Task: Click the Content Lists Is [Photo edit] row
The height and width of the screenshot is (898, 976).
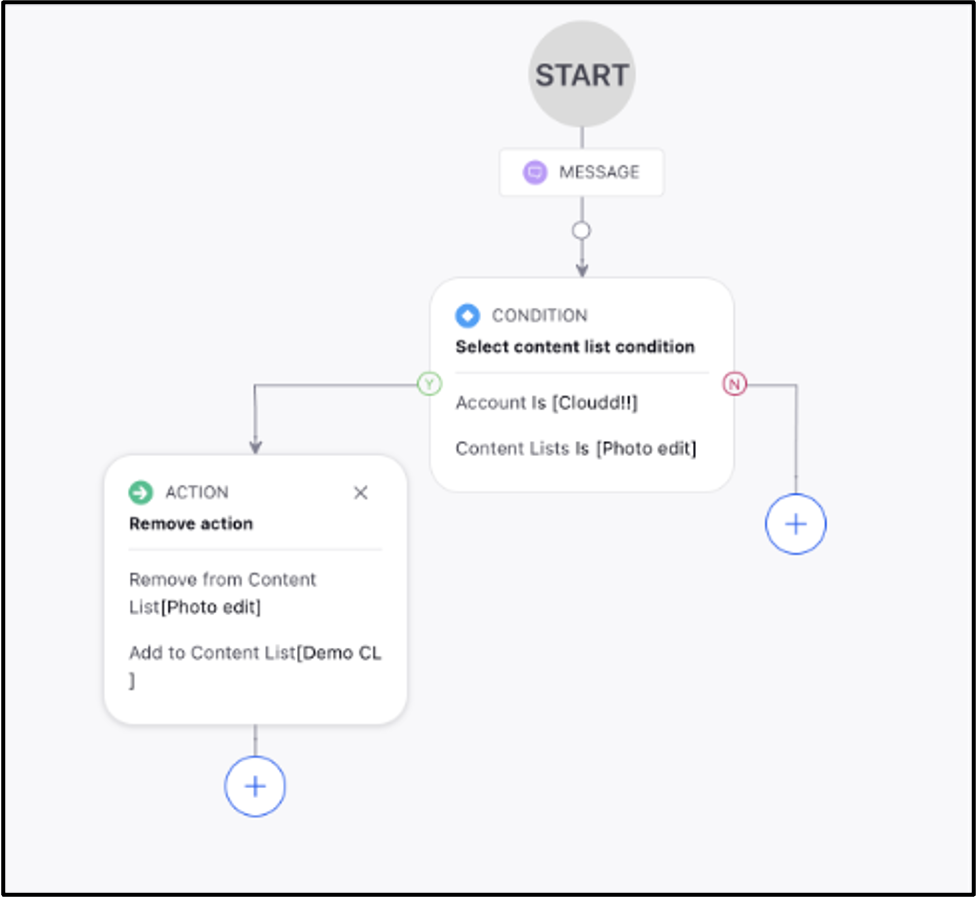Action: point(576,449)
